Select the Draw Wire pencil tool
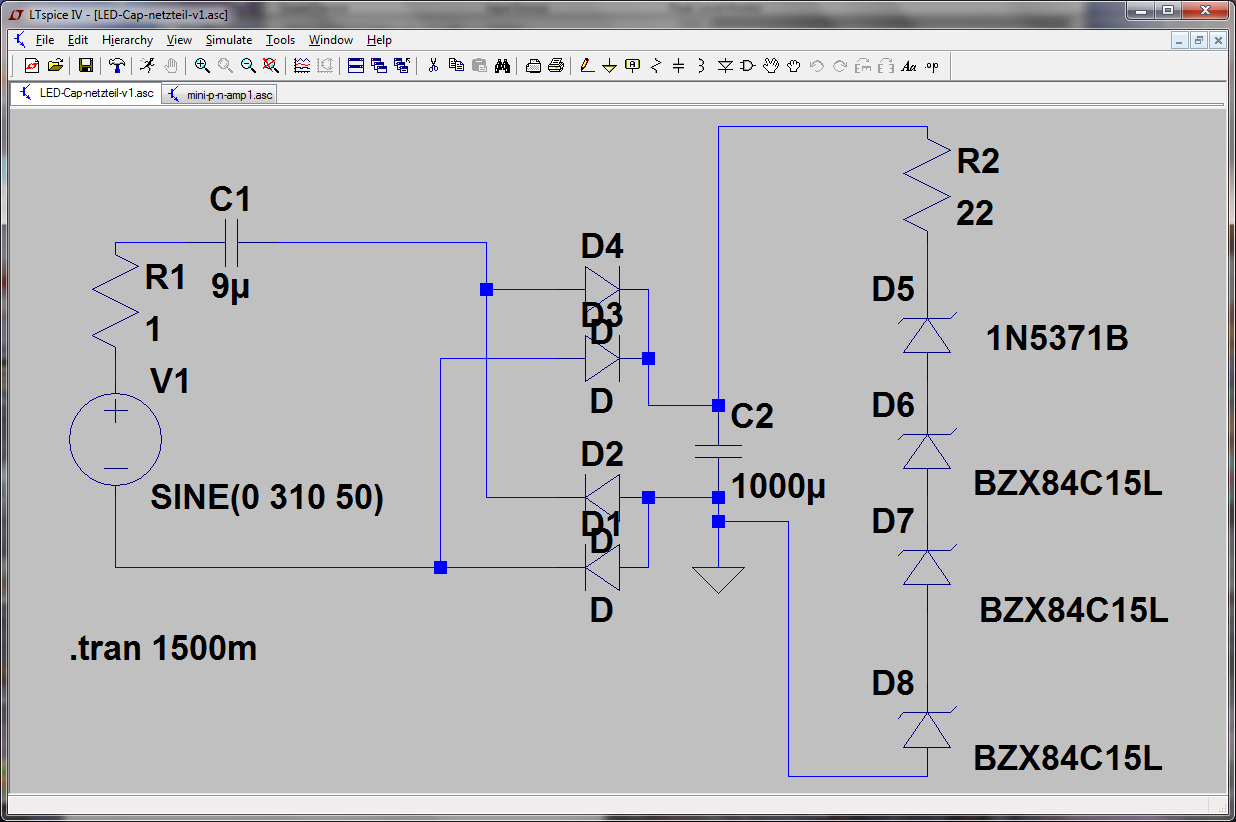Image resolution: width=1236 pixels, height=822 pixels. (x=586, y=66)
